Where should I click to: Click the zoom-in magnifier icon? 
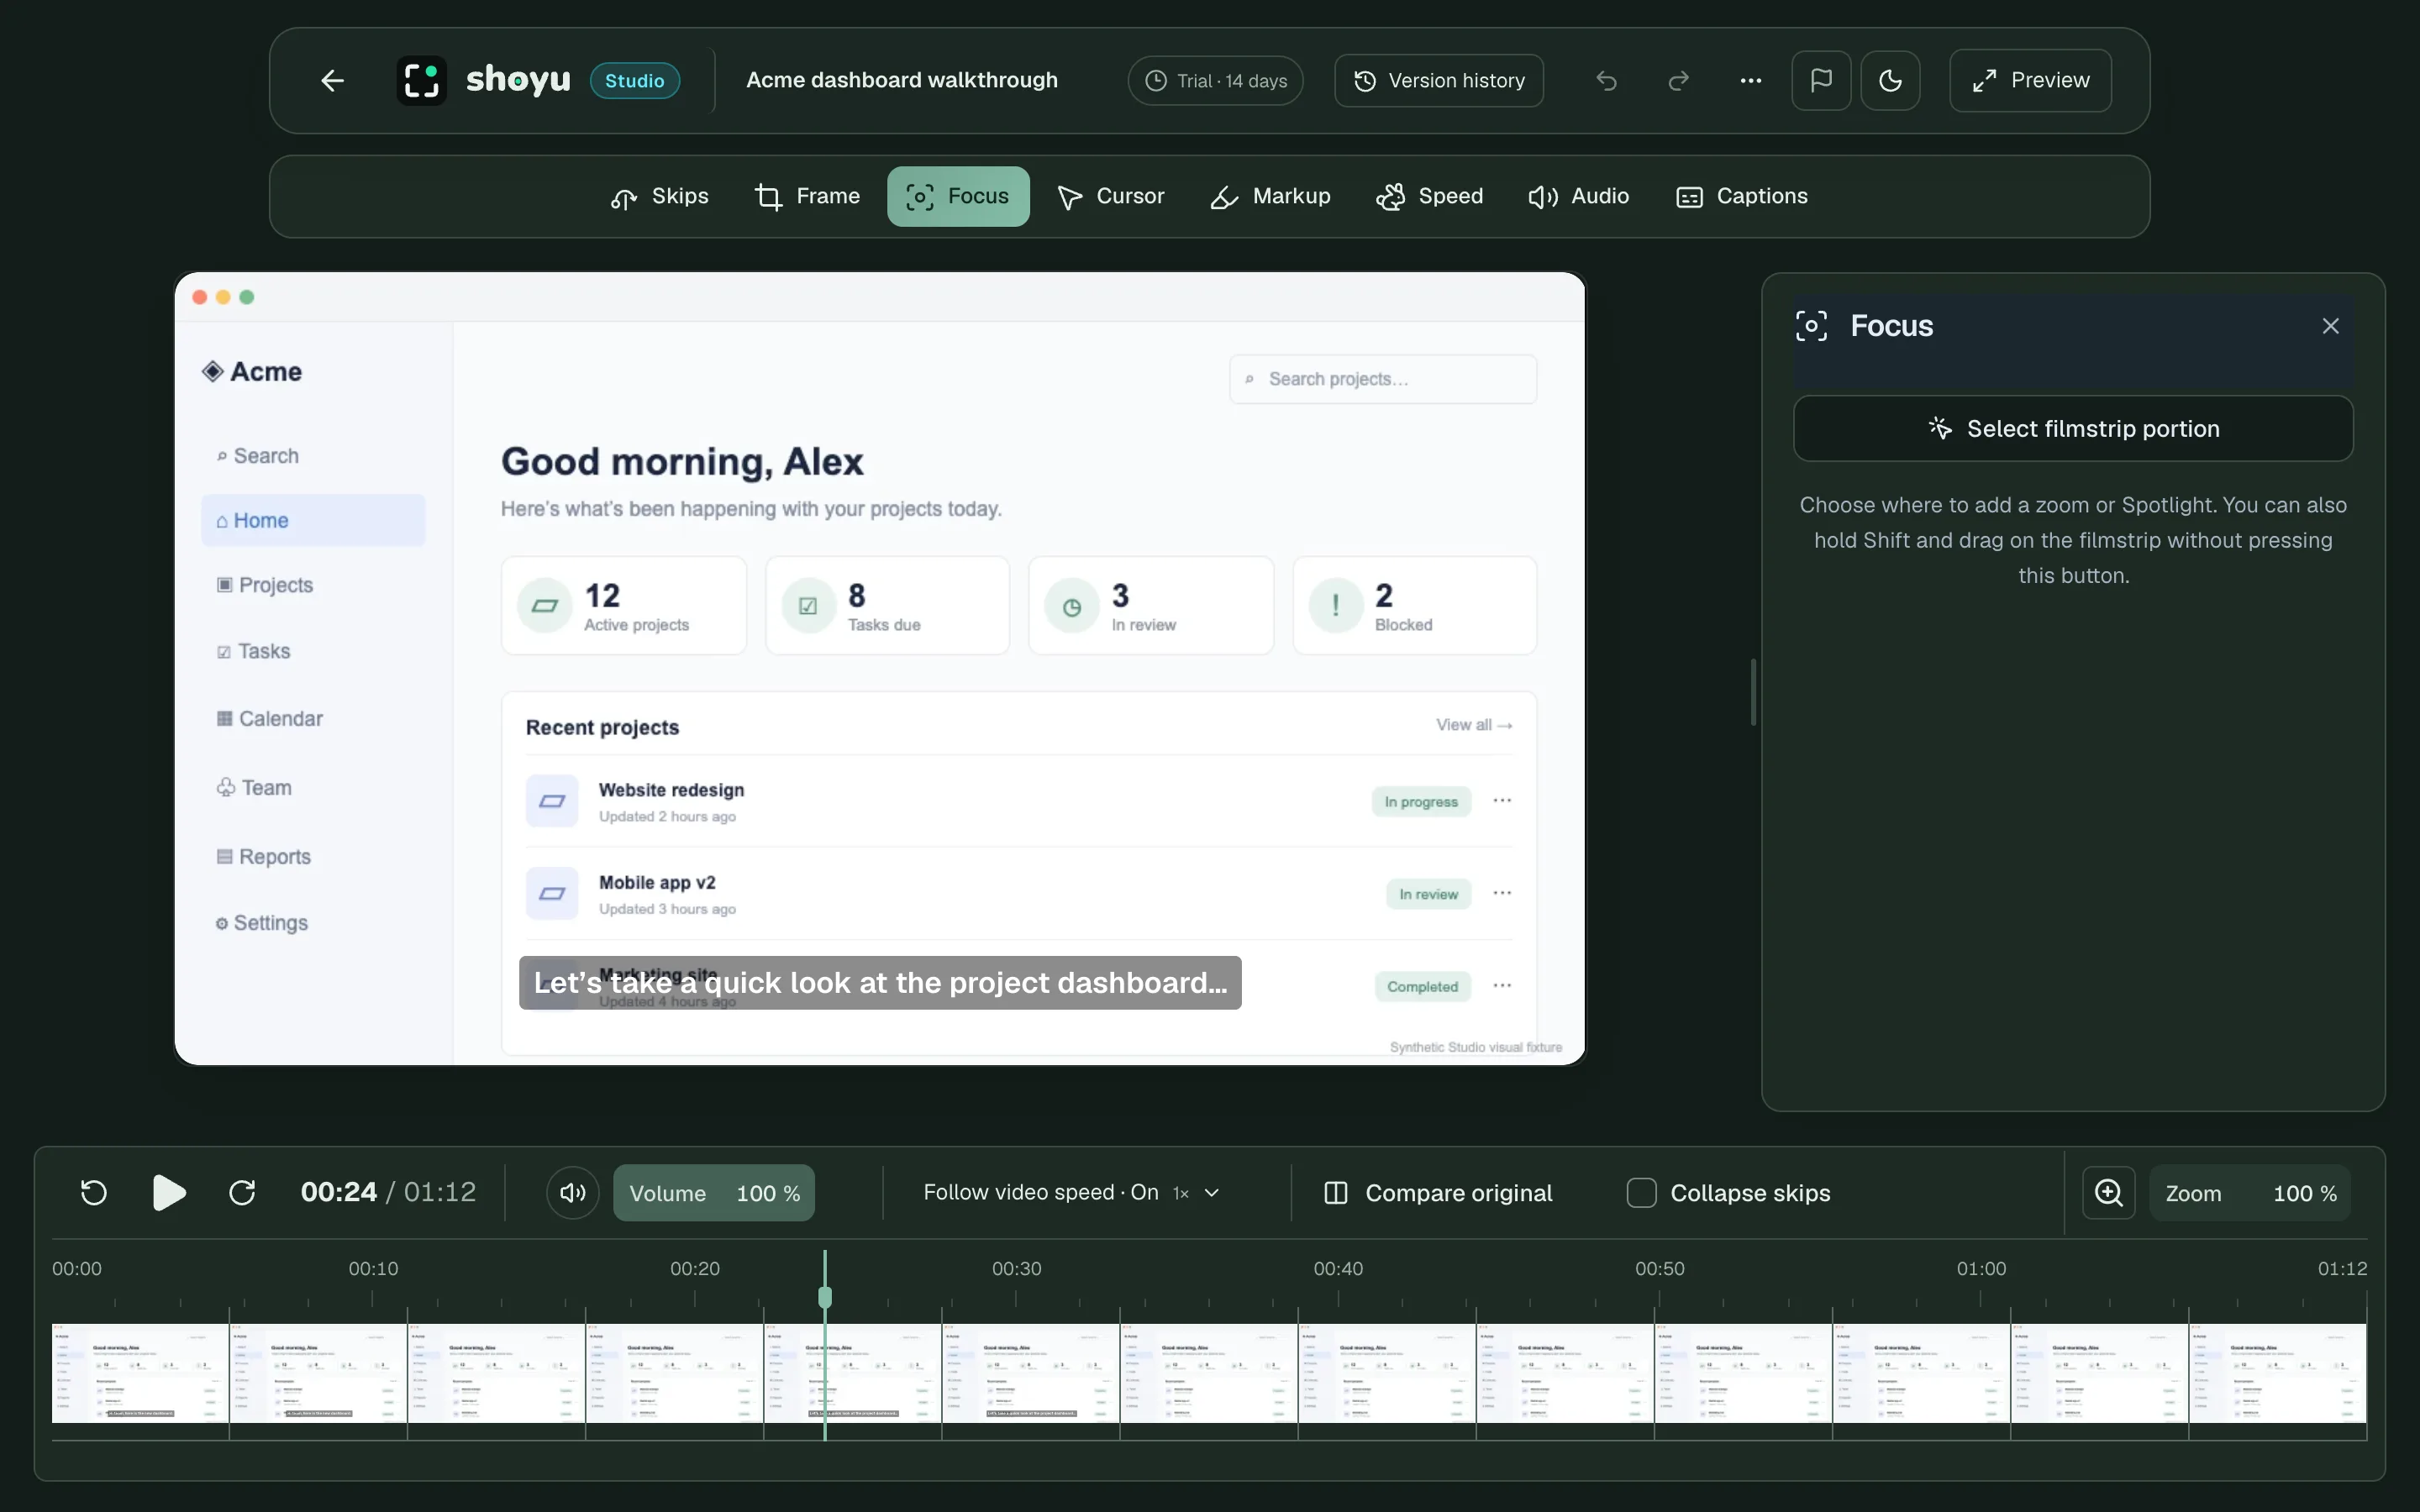point(2109,1192)
